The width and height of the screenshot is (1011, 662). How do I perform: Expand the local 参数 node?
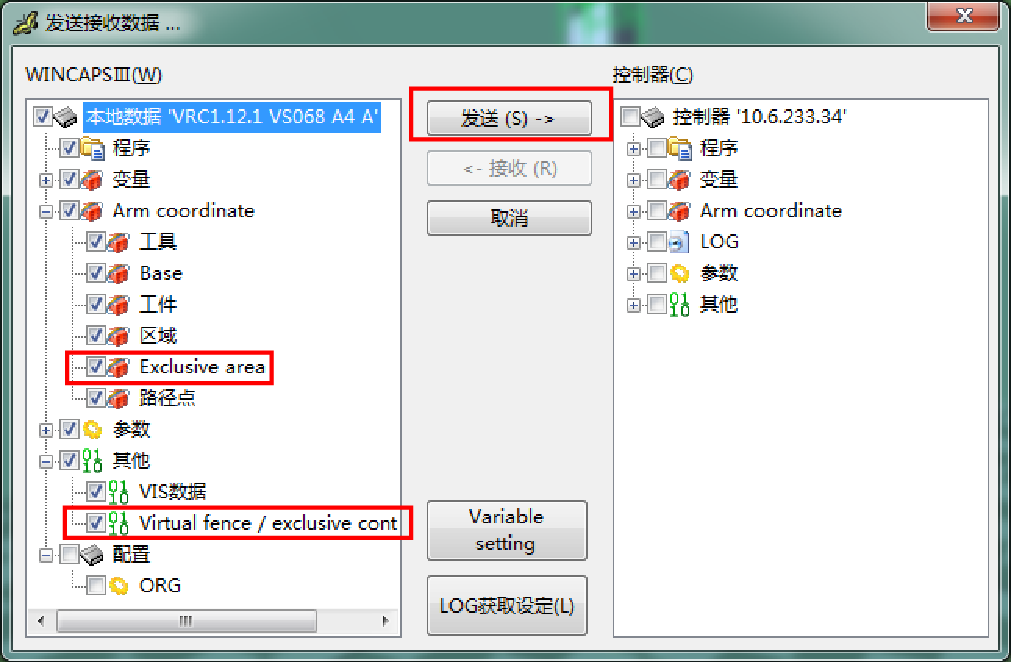click(46, 429)
